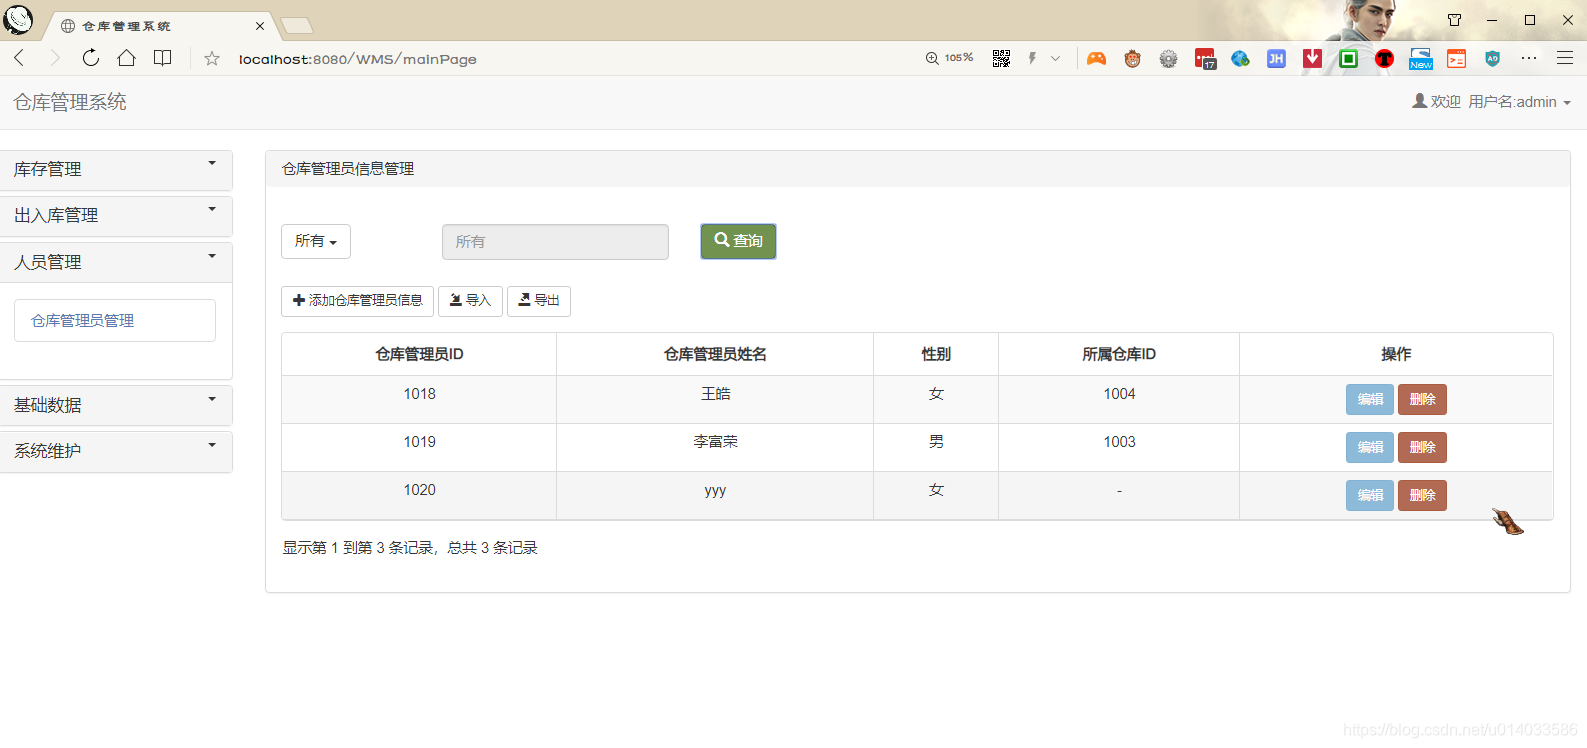
Task: Open the JH extension icon
Action: (x=1276, y=58)
